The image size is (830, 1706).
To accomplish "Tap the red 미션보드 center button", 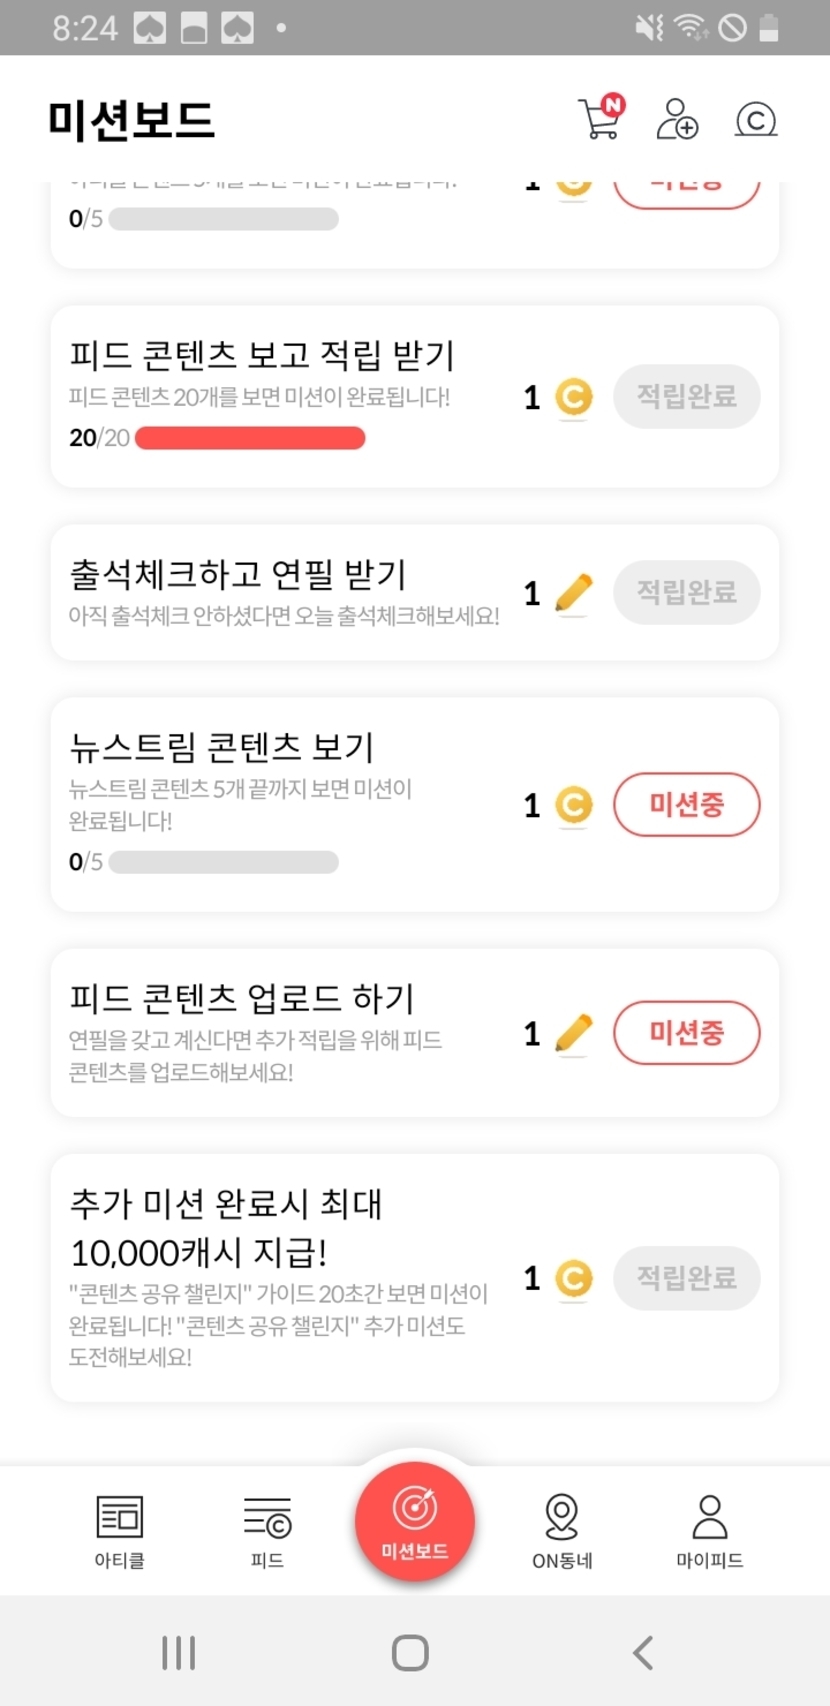I will pos(415,1521).
